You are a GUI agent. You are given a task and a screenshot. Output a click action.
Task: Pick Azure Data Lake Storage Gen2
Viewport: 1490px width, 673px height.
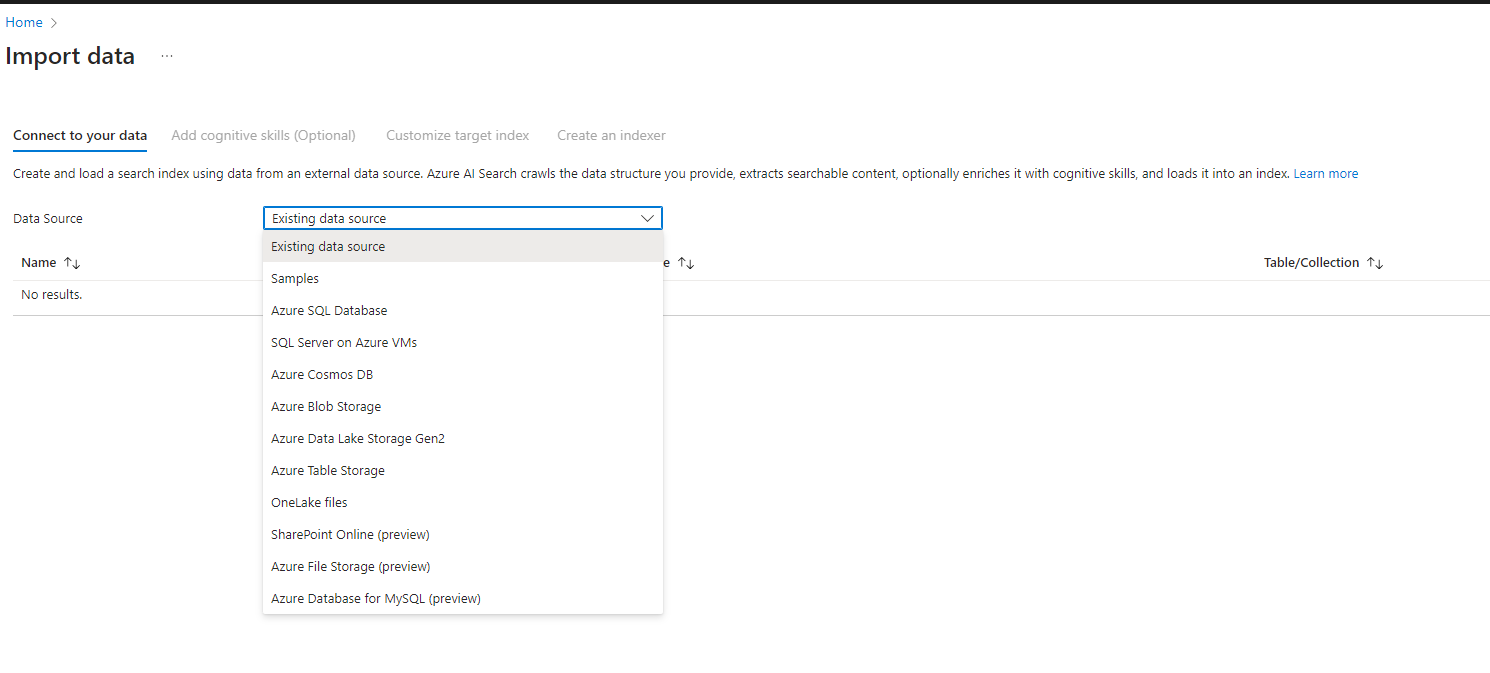point(462,438)
